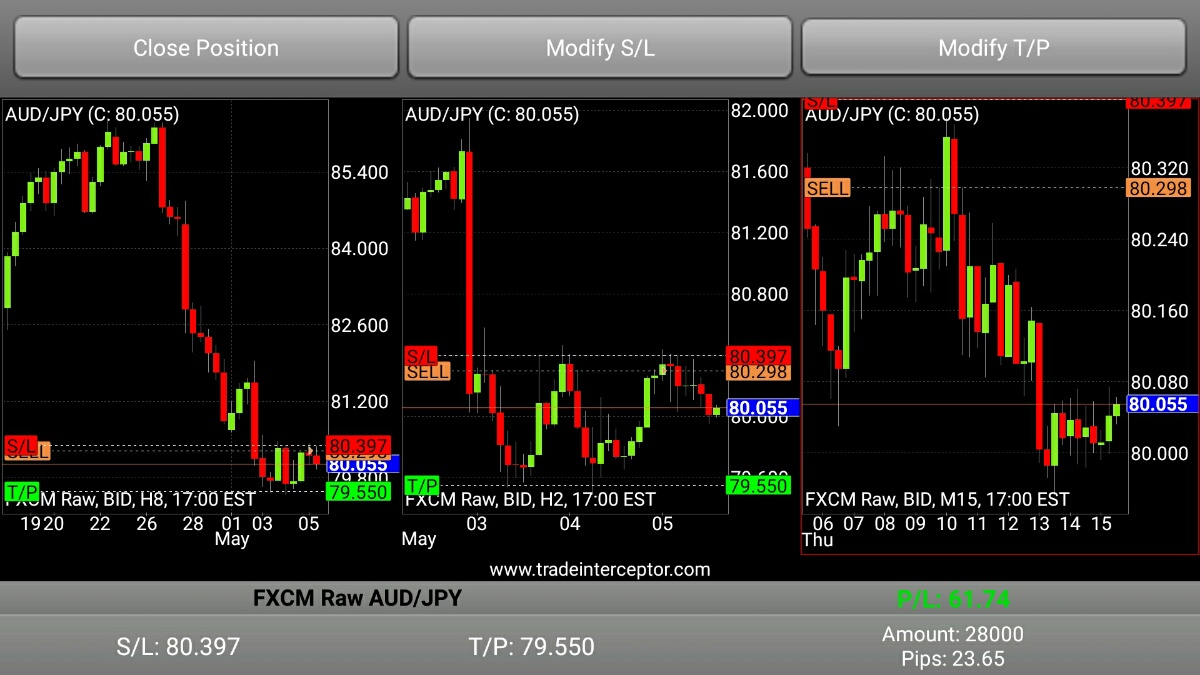Click the 79.550 take-profit price label on the H2 chart
Viewport: 1200px width, 675px height.
[x=759, y=486]
